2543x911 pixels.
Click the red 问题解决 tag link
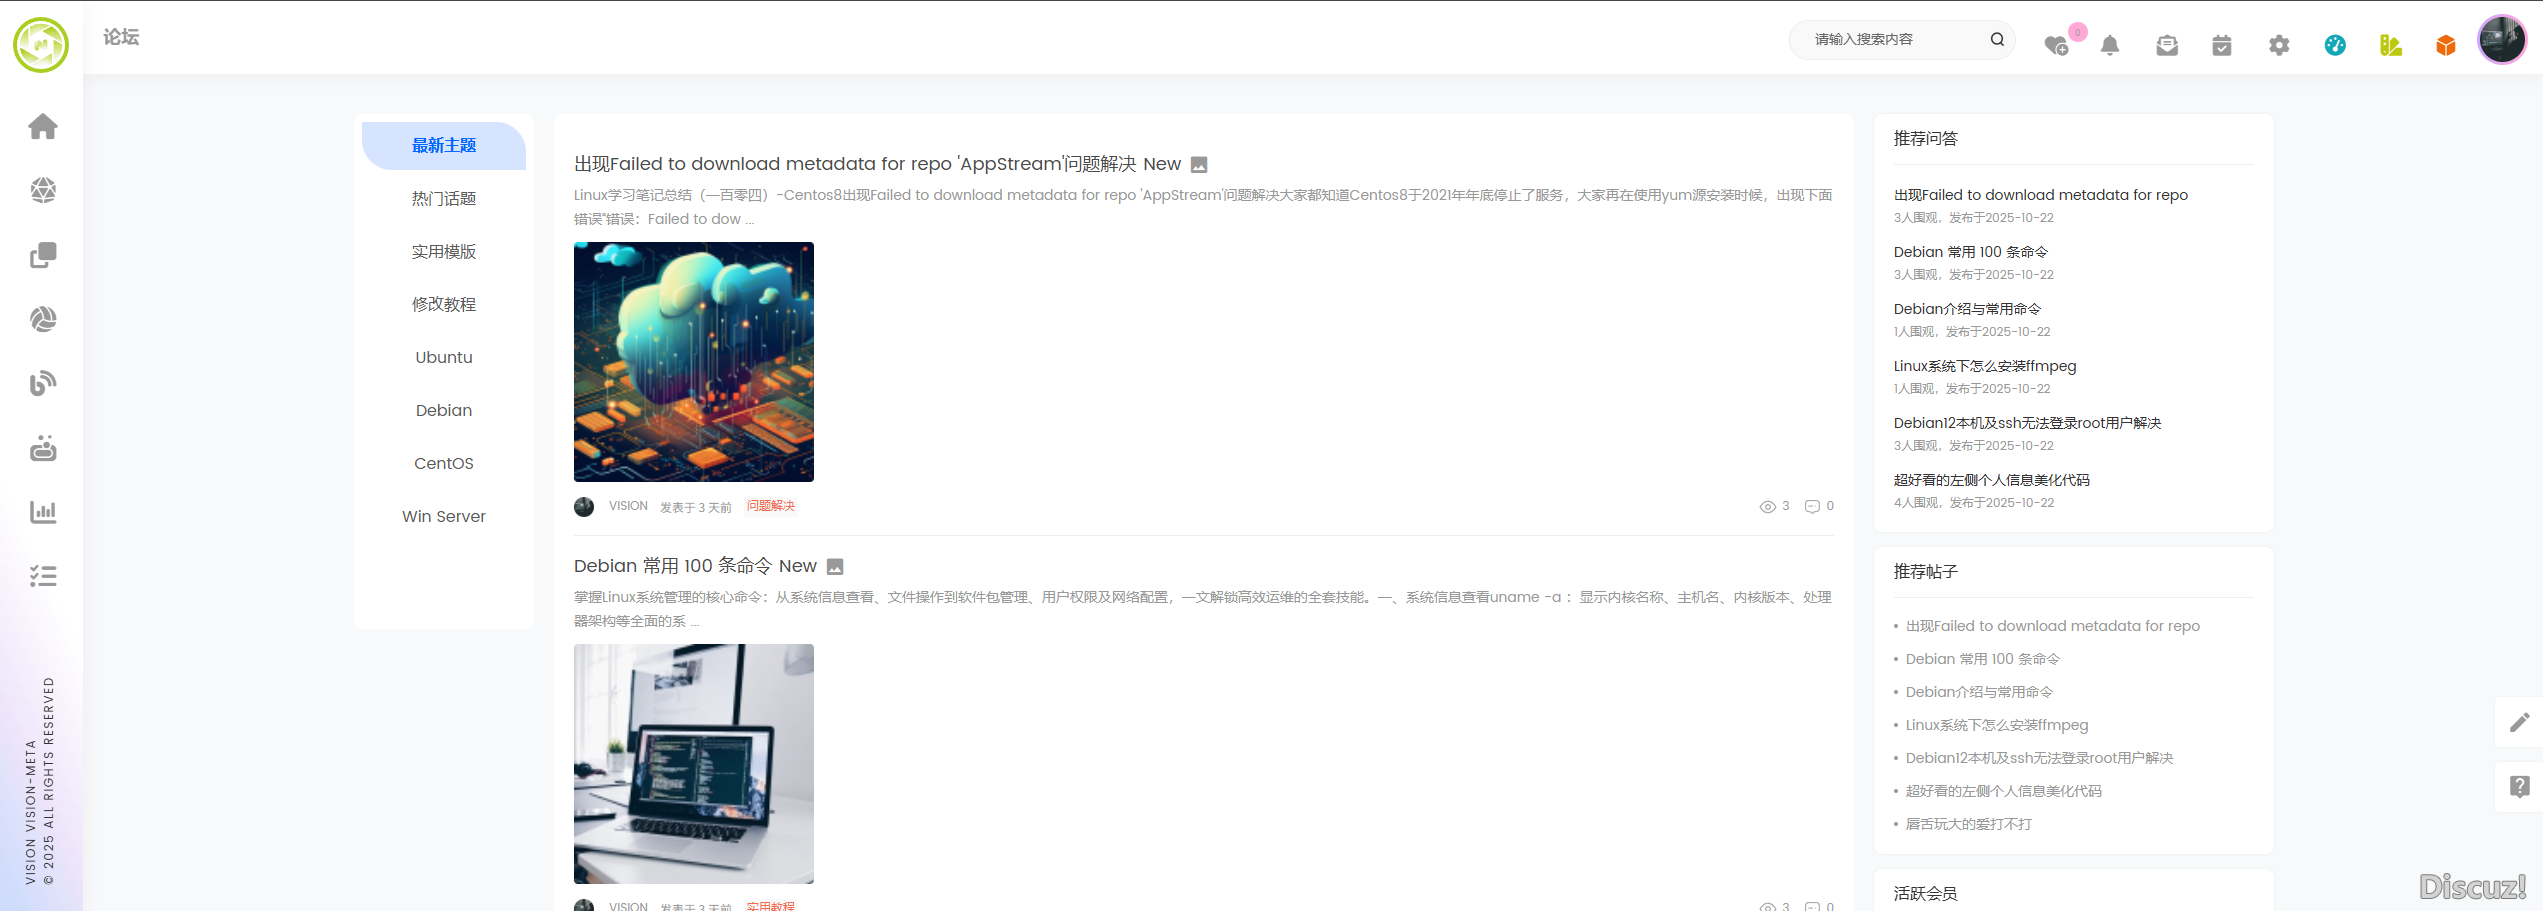tap(770, 506)
